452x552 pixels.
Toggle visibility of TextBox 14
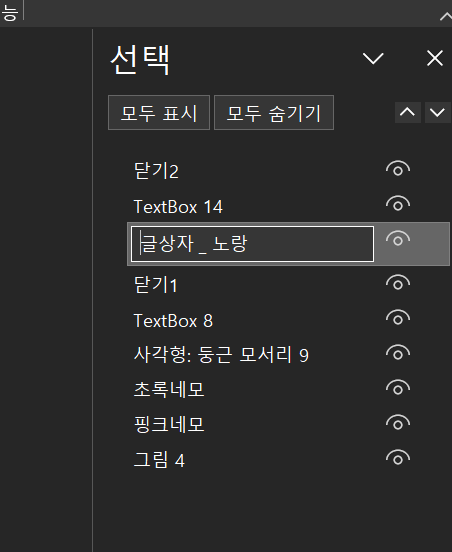click(398, 203)
